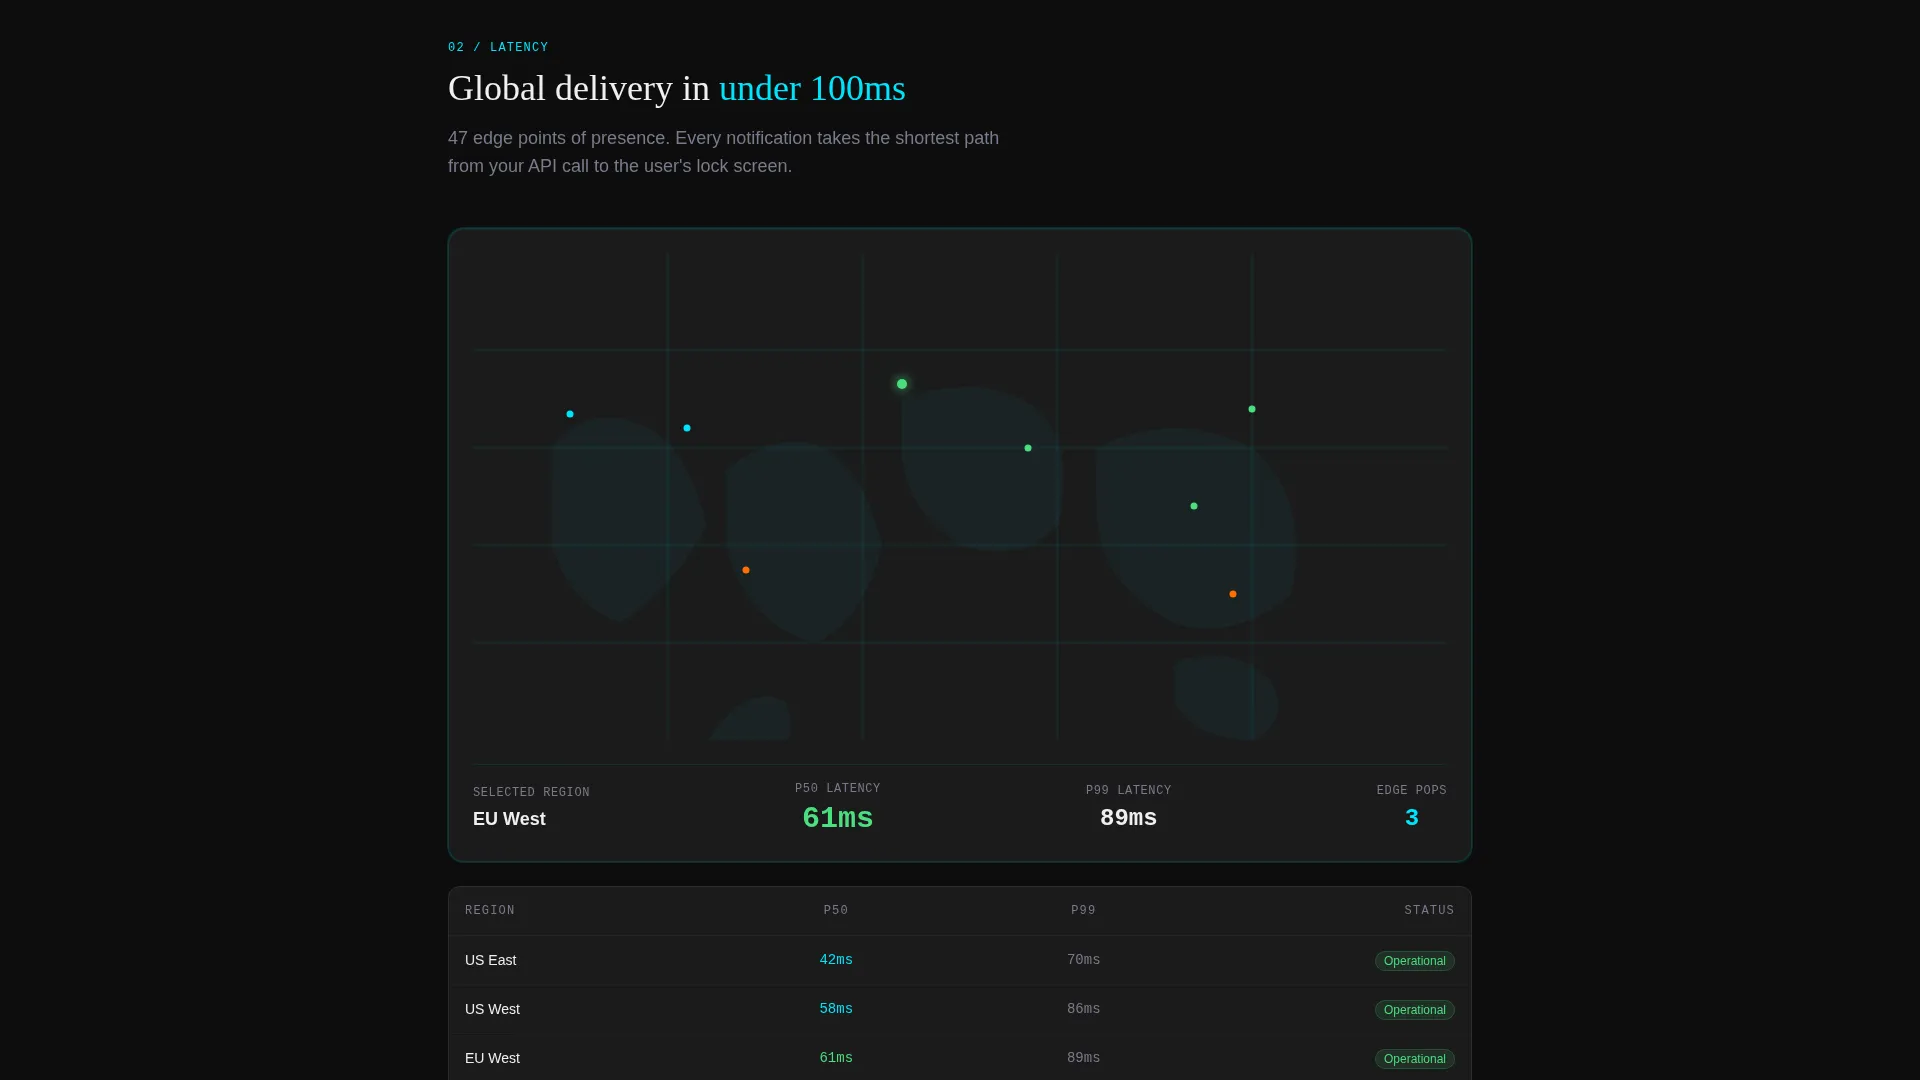This screenshot has height=1080, width=1920.
Task: Select the orange dot on the lower-left landmass
Action: (x=746, y=570)
